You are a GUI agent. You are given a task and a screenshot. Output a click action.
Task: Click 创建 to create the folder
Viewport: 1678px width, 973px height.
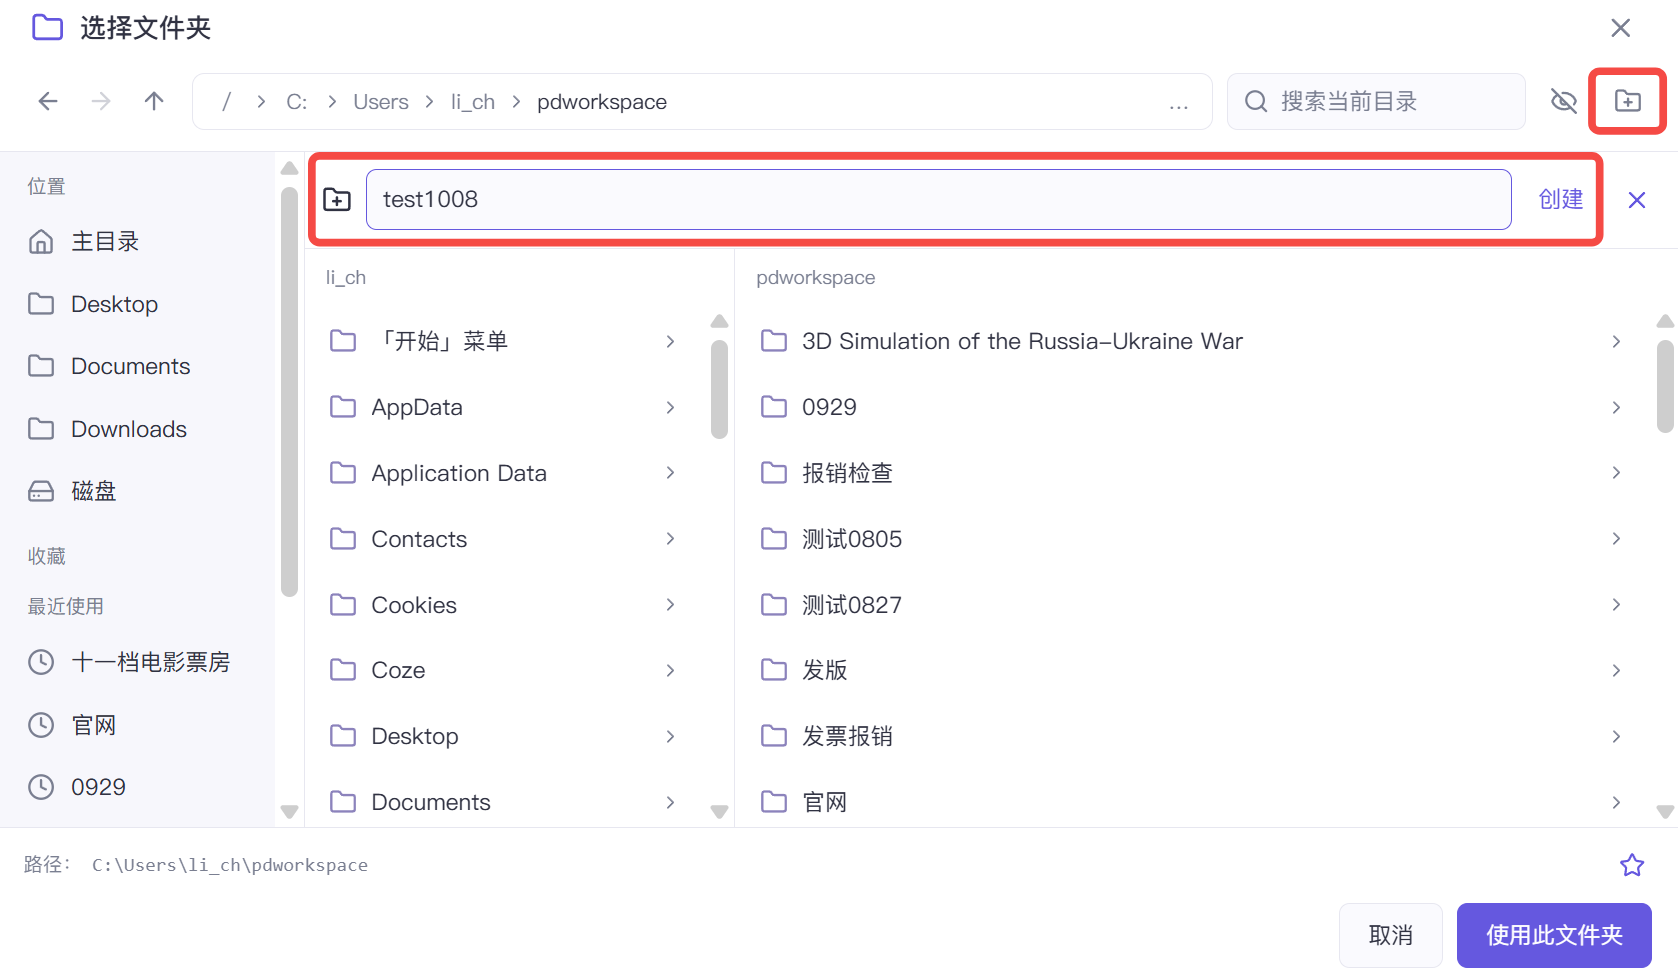(x=1560, y=199)
